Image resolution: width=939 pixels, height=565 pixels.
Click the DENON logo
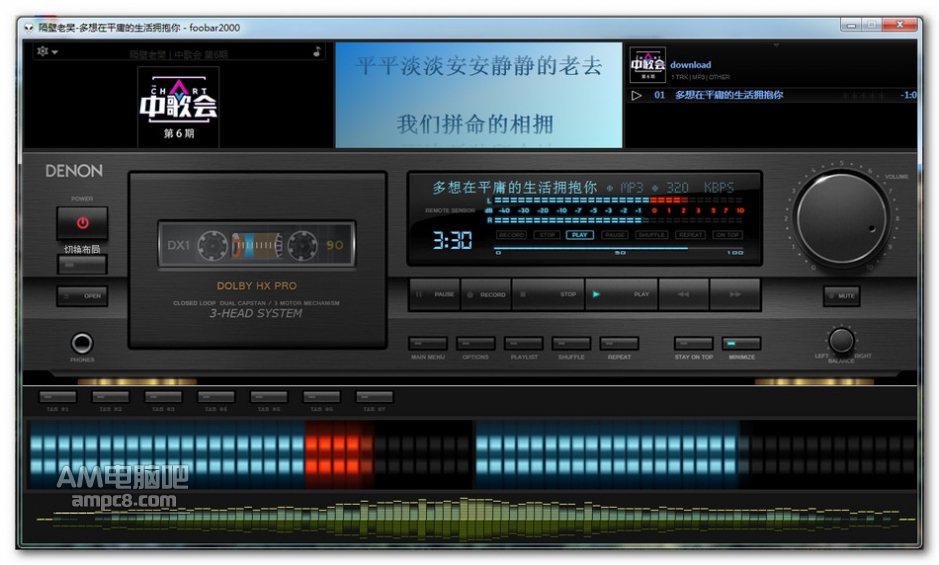(74, 171)
